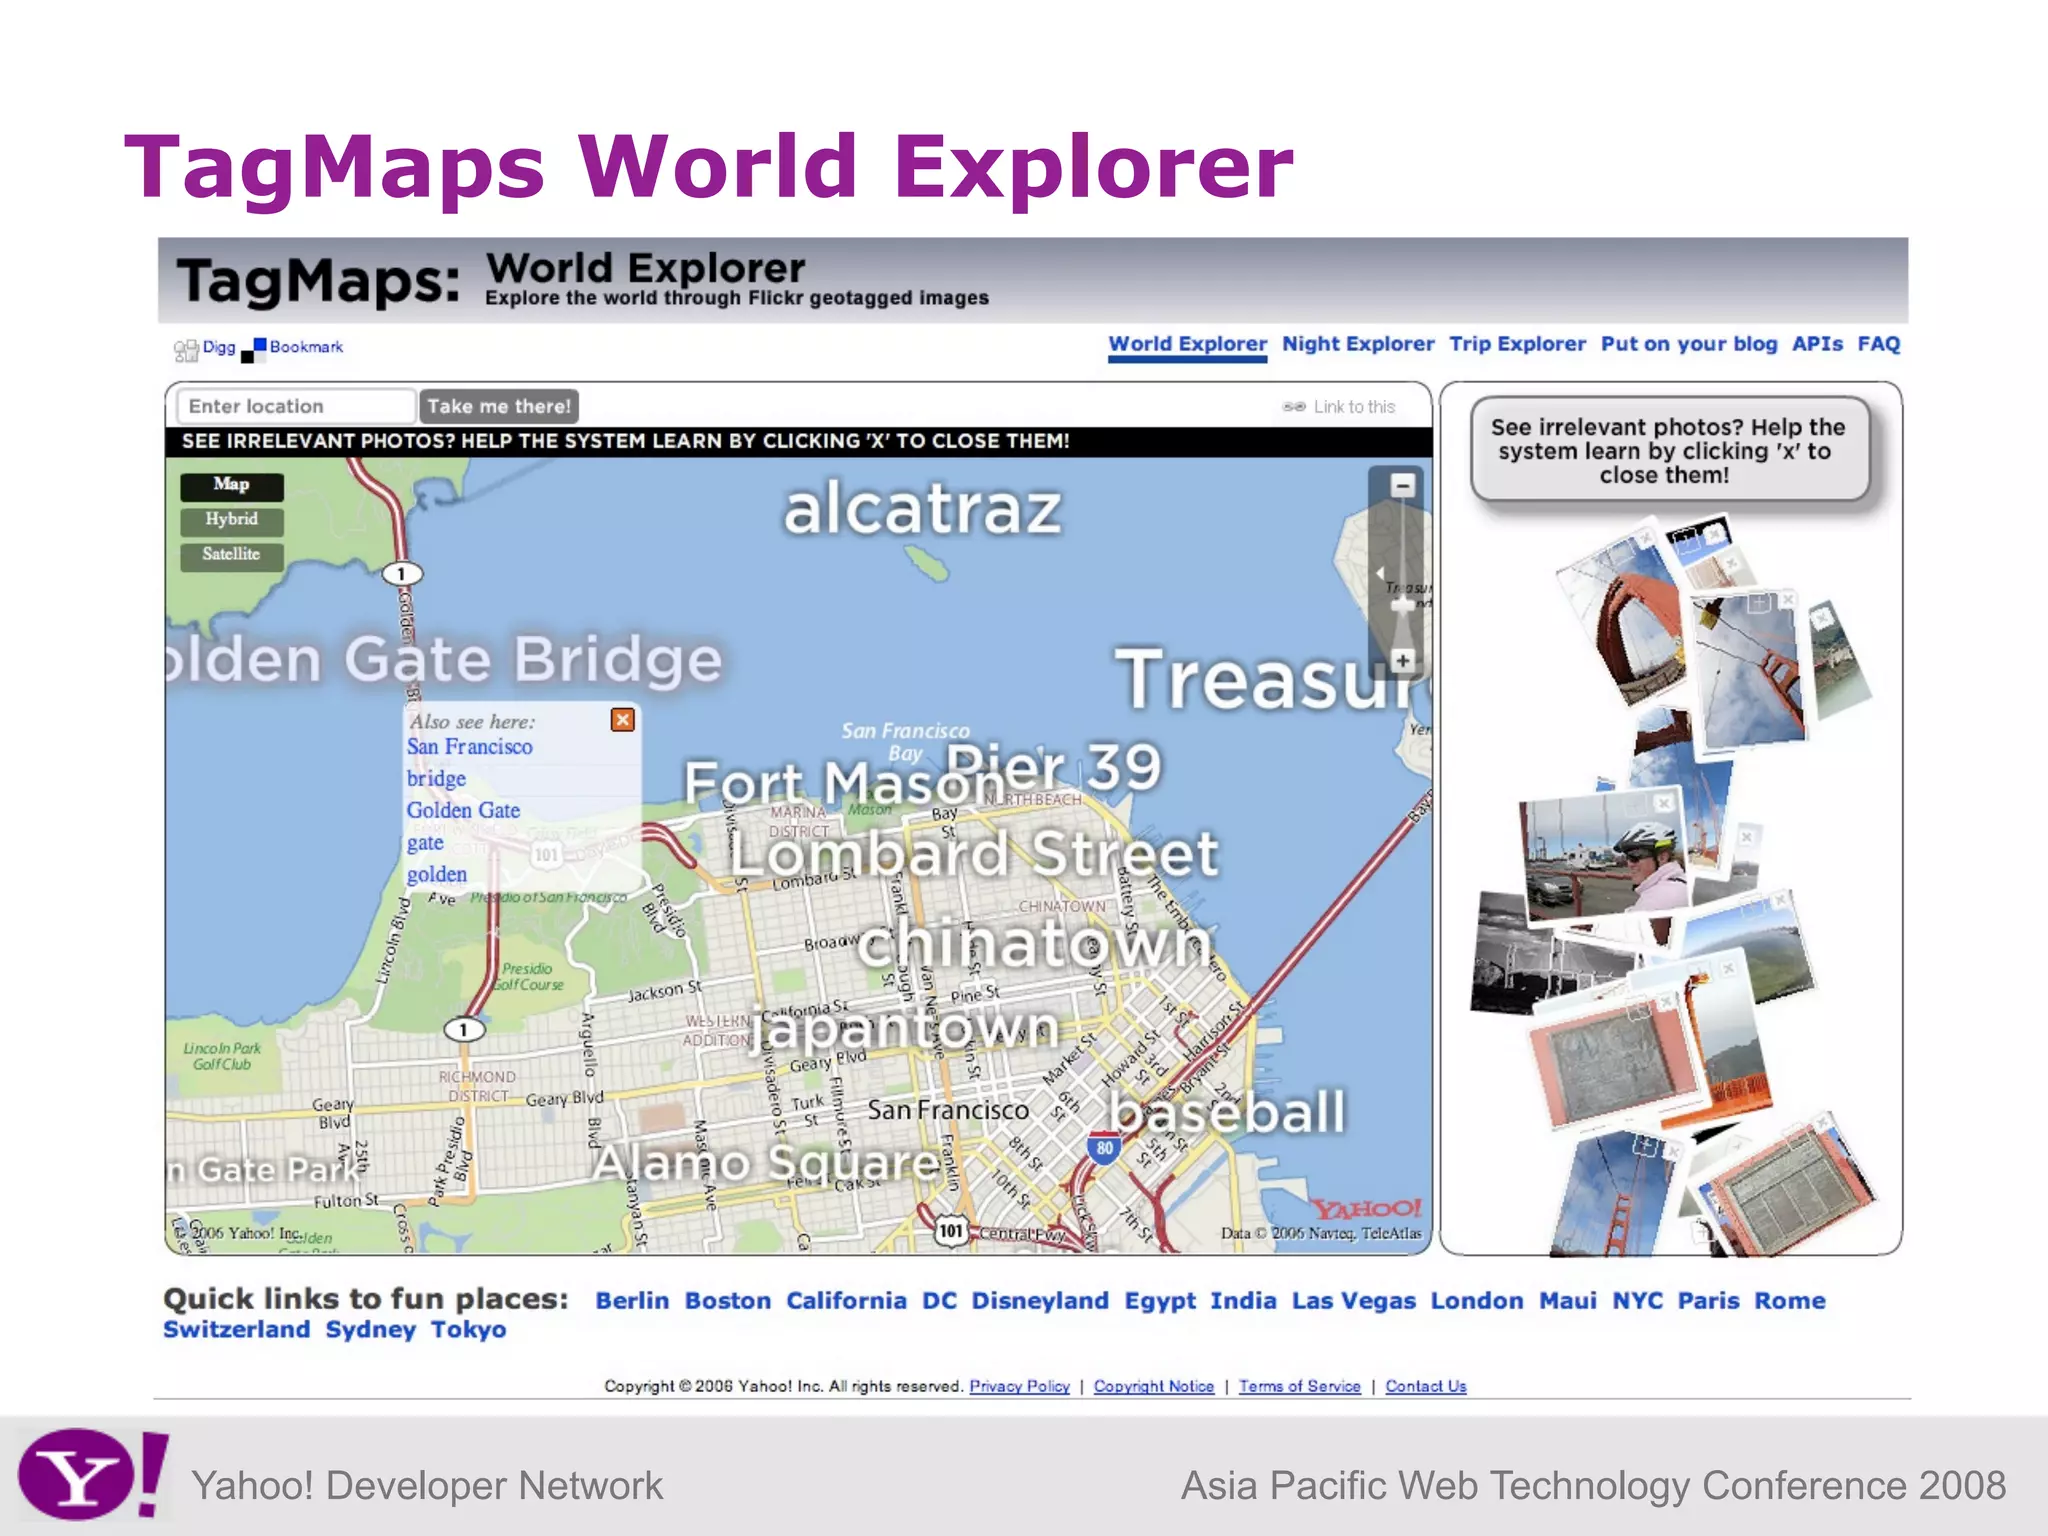Click the 'chinatown' map tag
Screen dimensions: 2048x1536
(1034, 943)
